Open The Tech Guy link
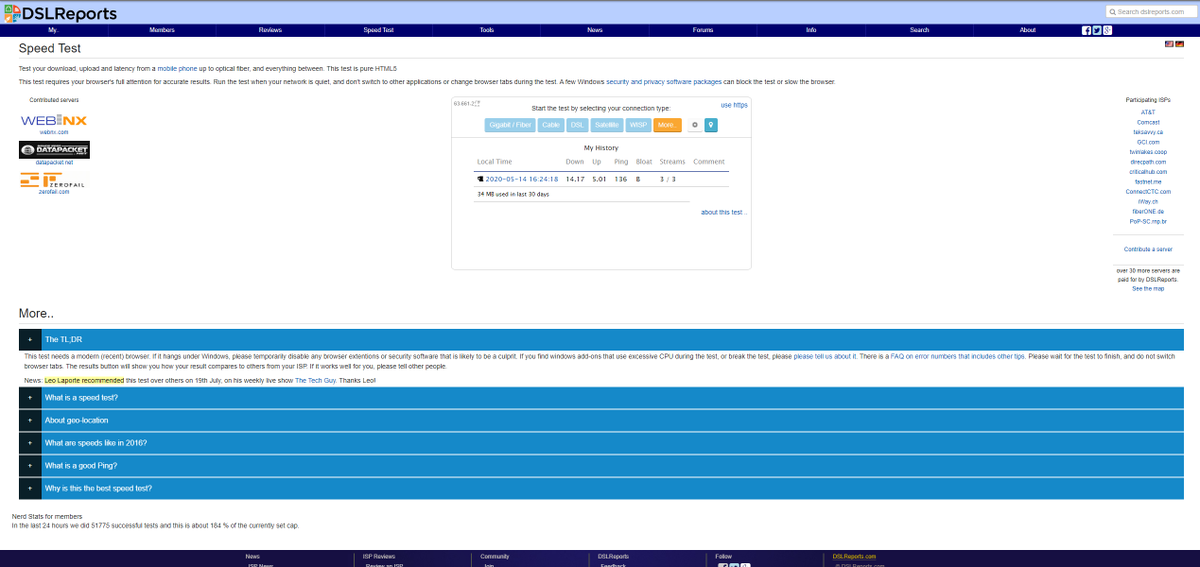Screen dimensions: 1200x567 tap(316, 381)
